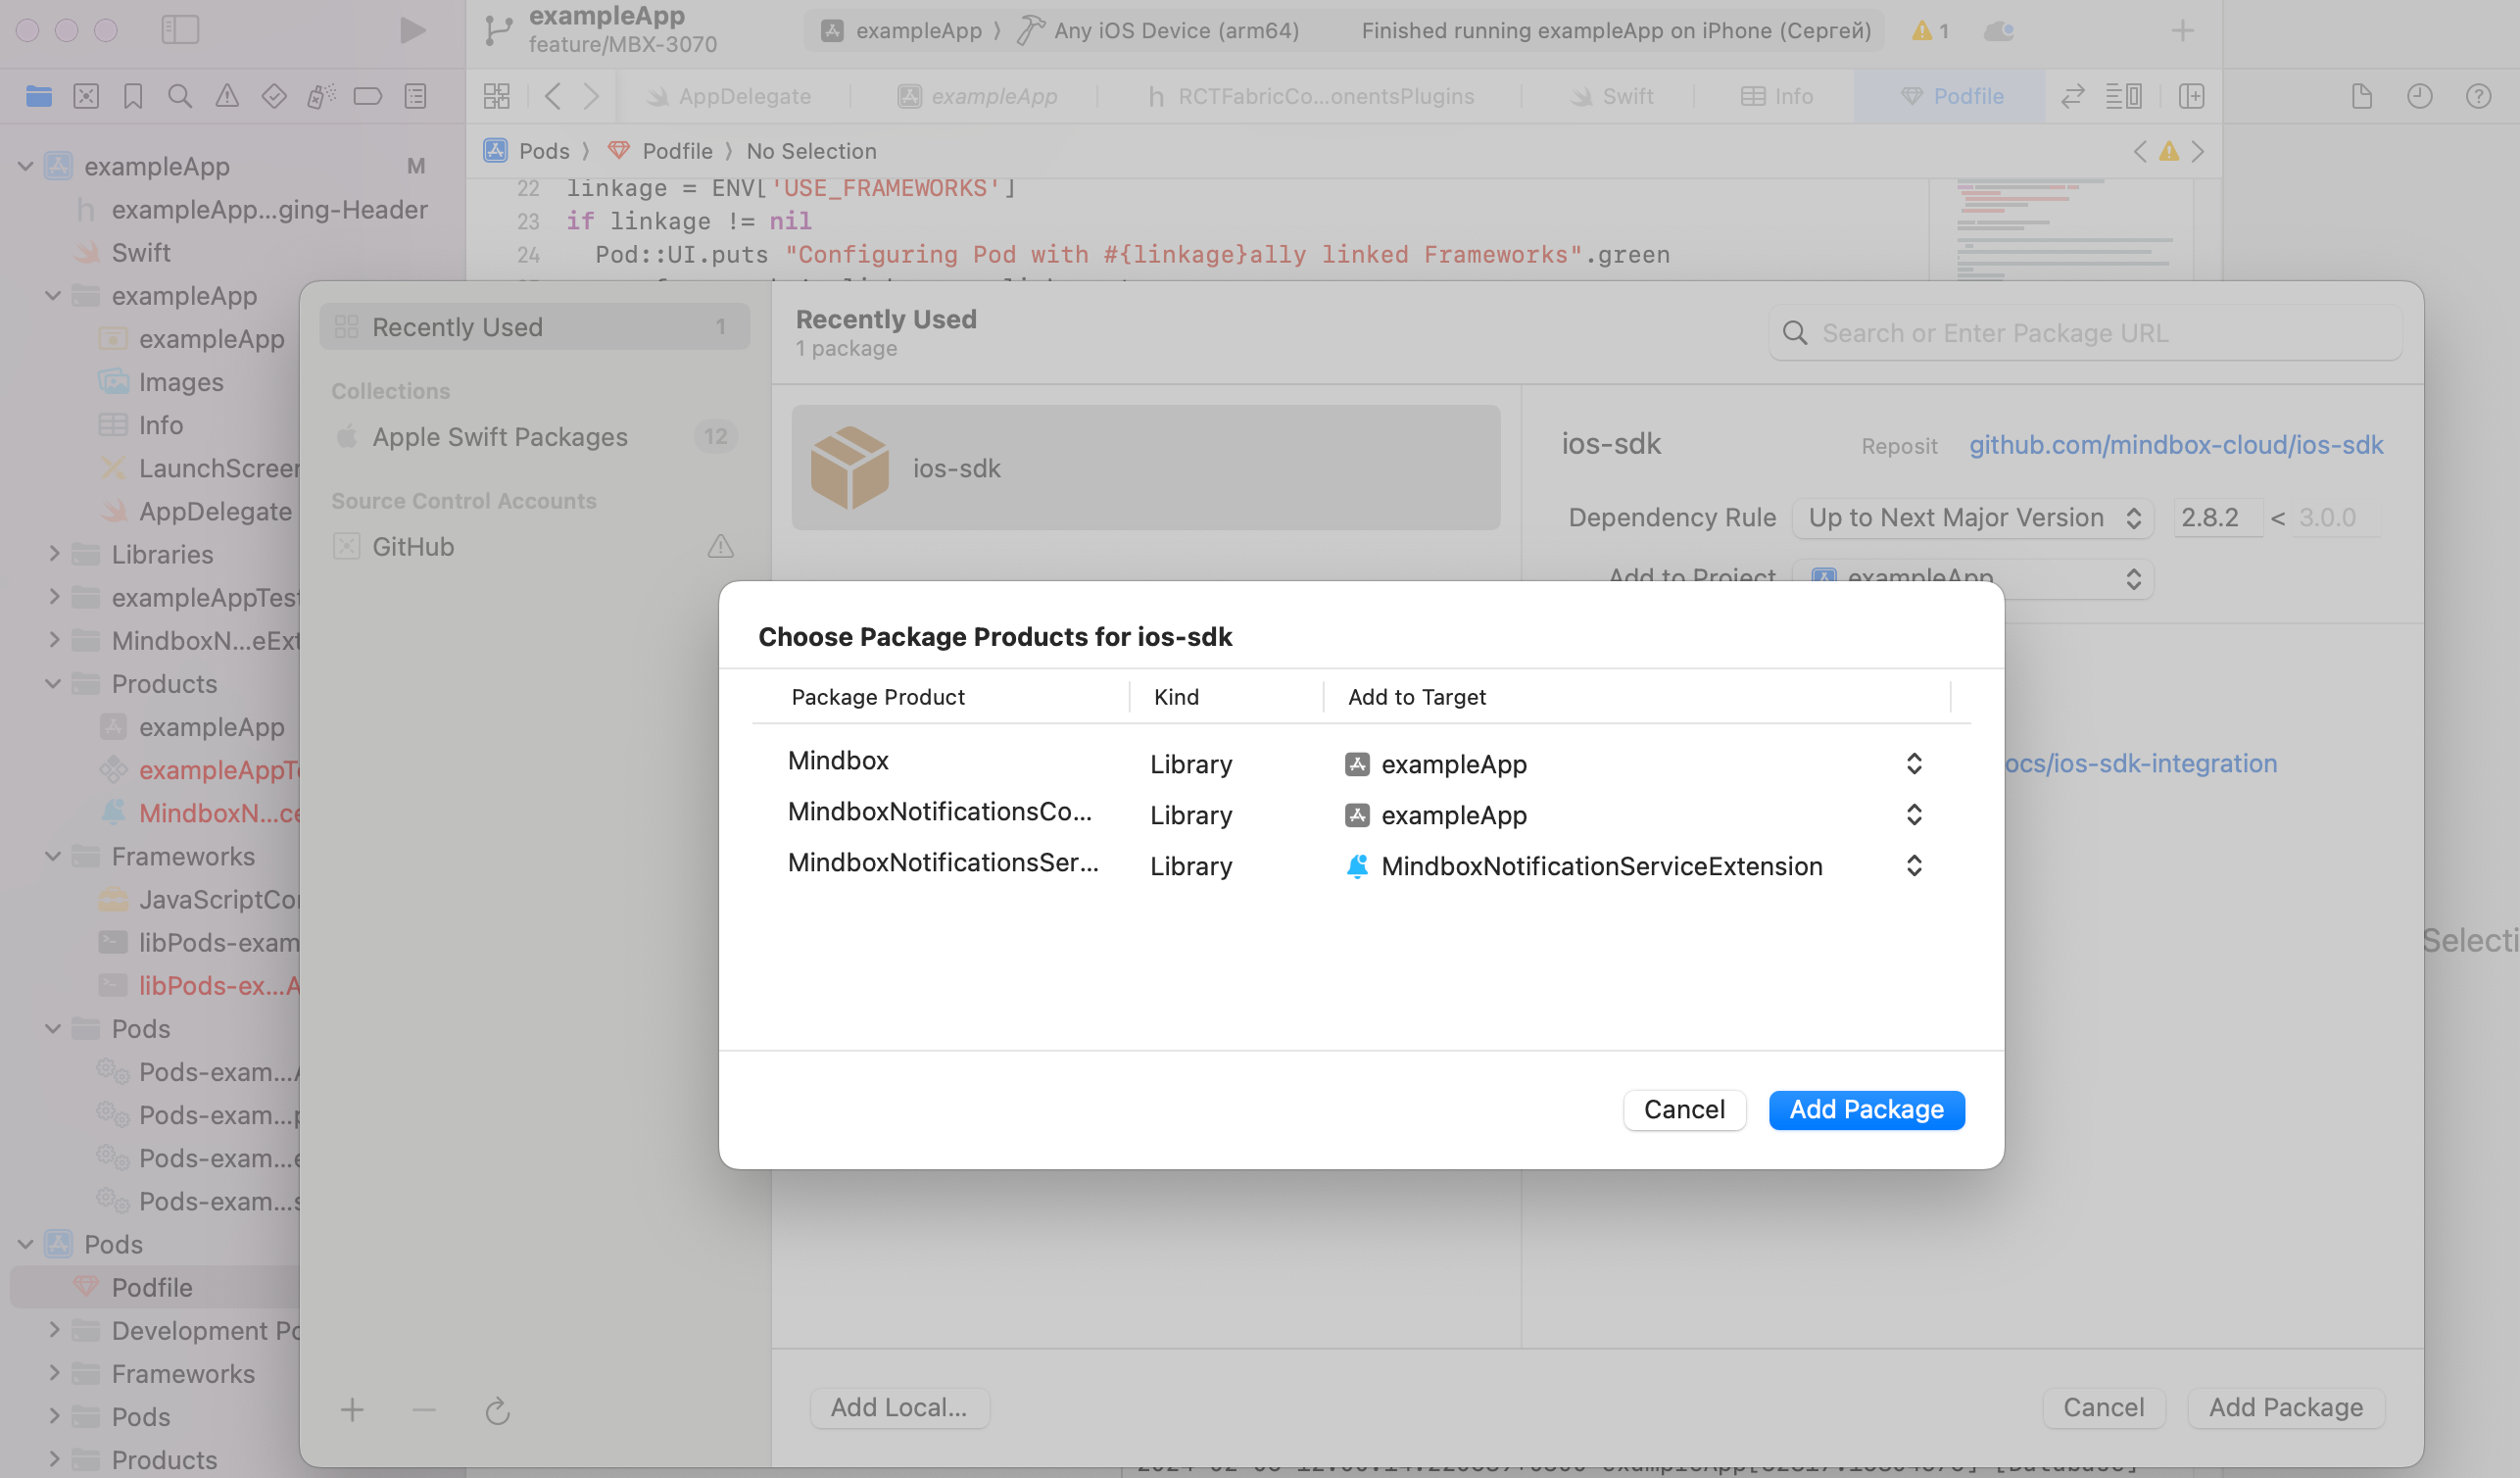Click the add package collection plus button
Screen dimensions: 2520x1478
coord(352,1410)
